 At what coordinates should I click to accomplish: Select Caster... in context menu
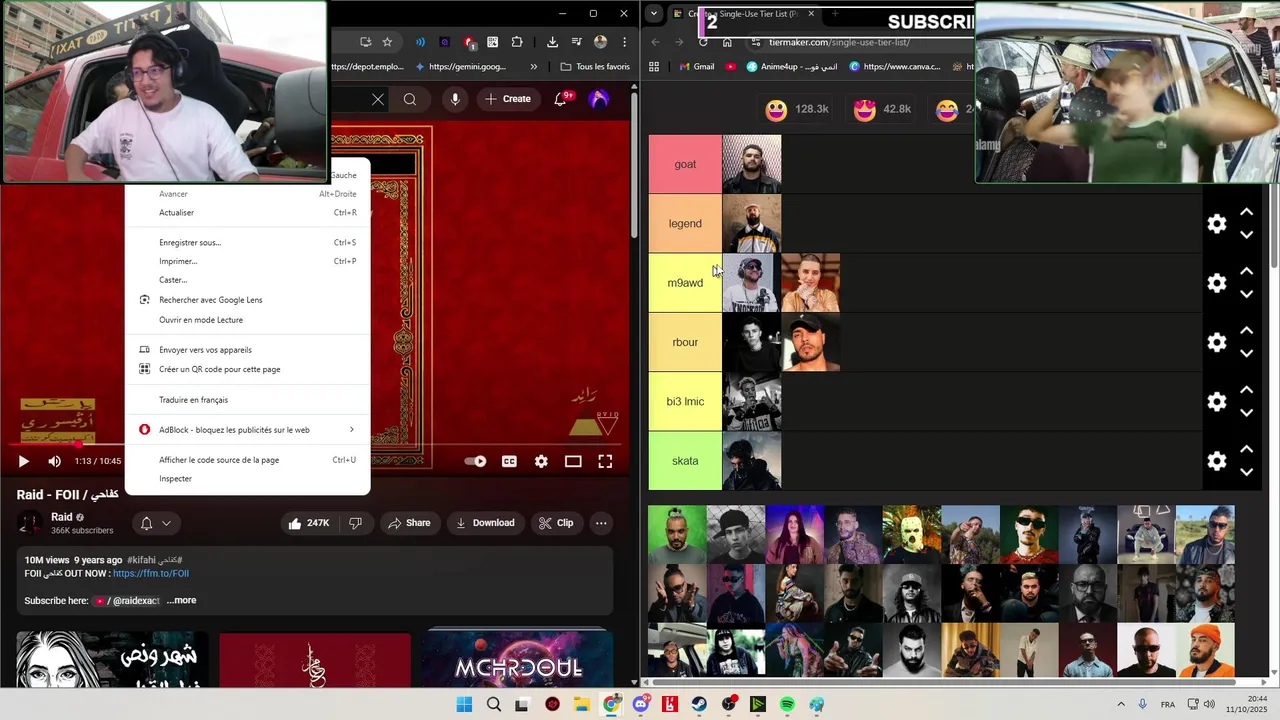click(247, 280)
